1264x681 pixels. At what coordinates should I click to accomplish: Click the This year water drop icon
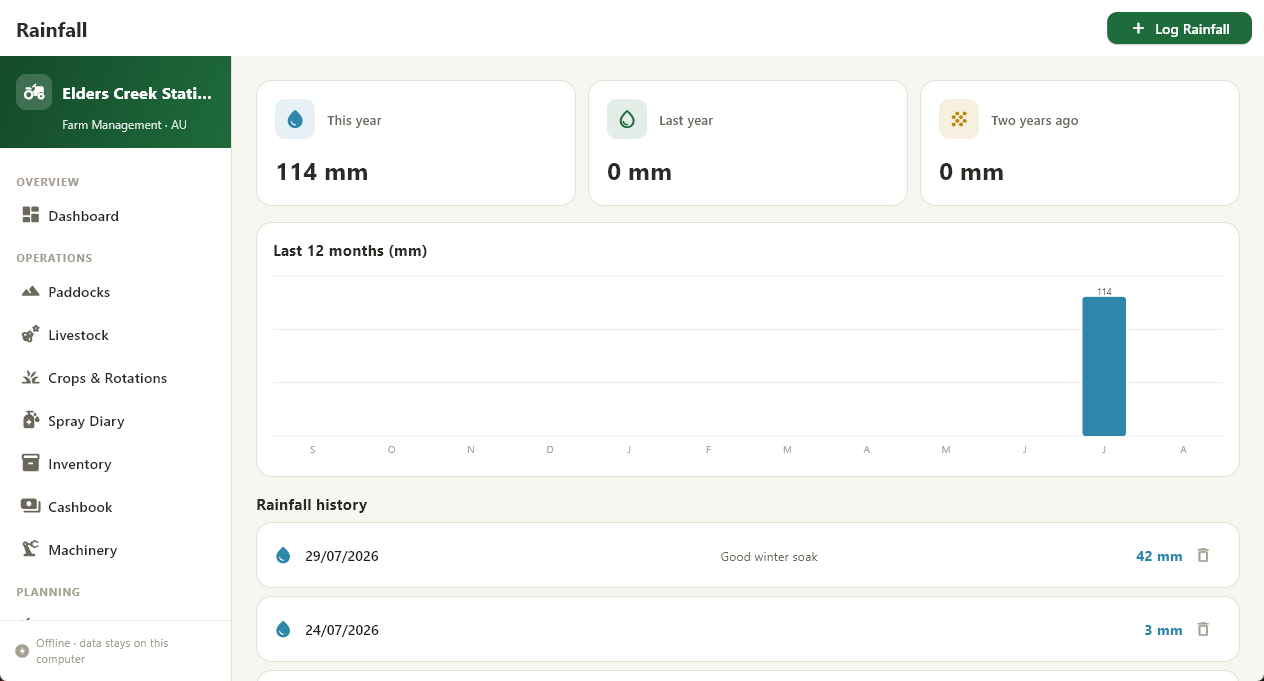tap(295, 119)
